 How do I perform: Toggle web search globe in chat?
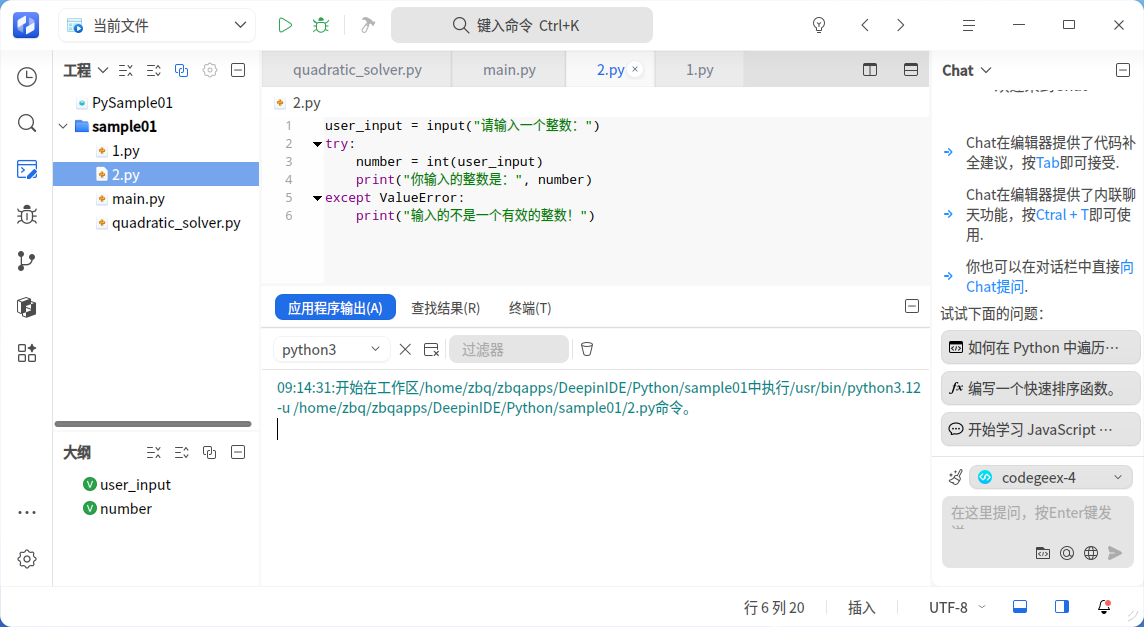1091,553
